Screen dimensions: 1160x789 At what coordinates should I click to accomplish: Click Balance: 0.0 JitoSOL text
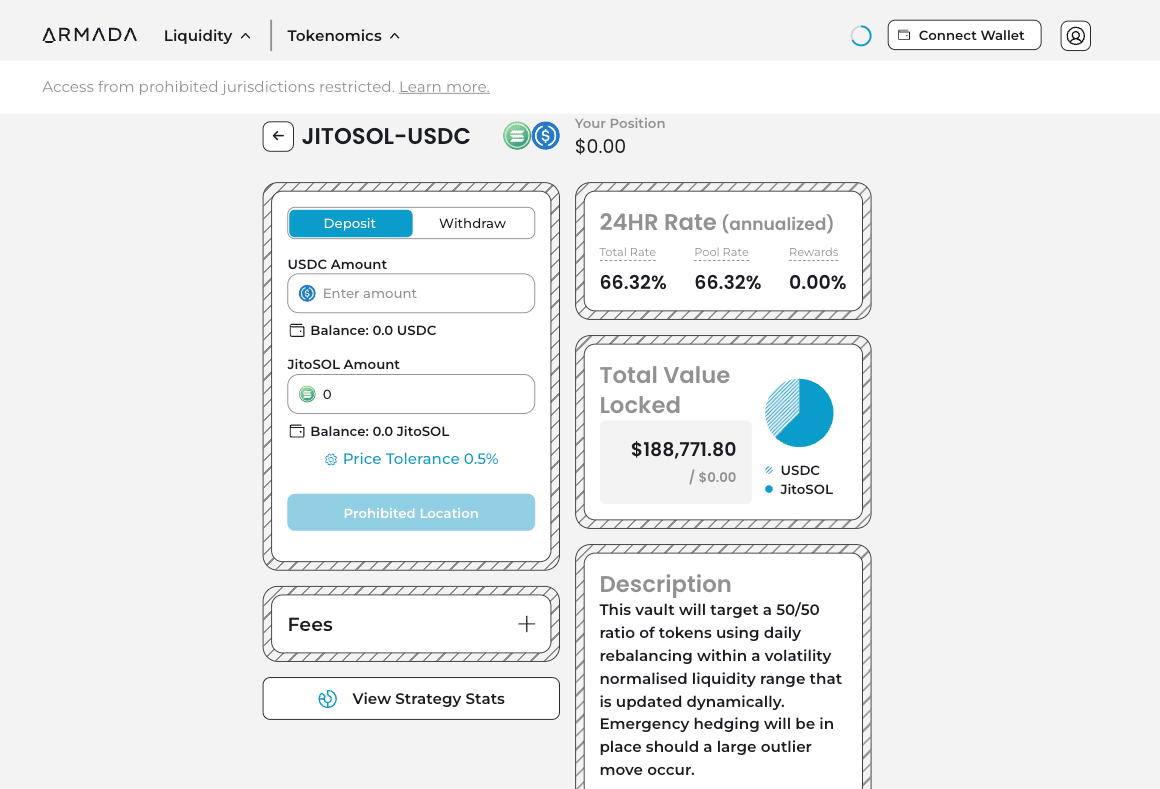[x=380, y=431]
